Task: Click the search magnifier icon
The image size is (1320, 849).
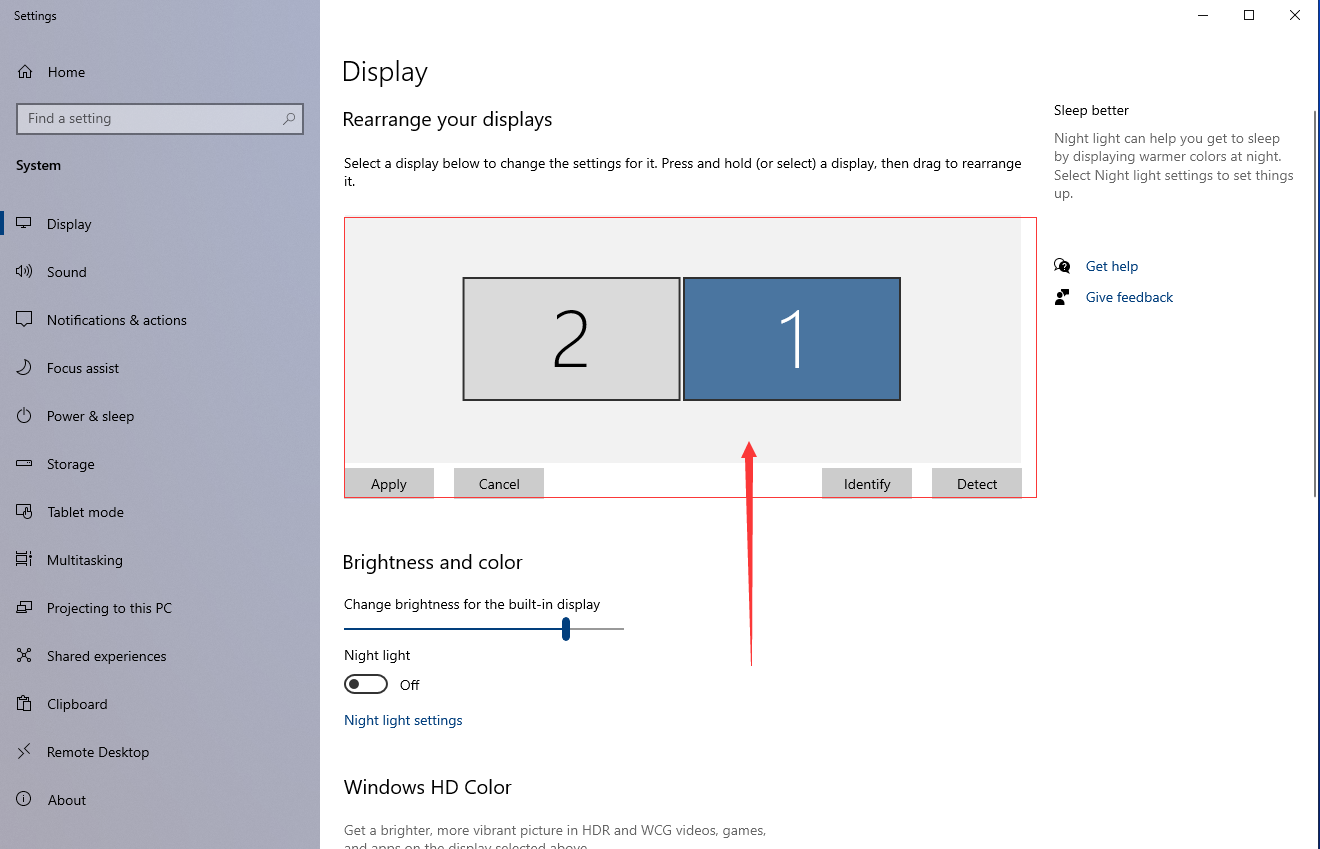Action: point(289,118)
